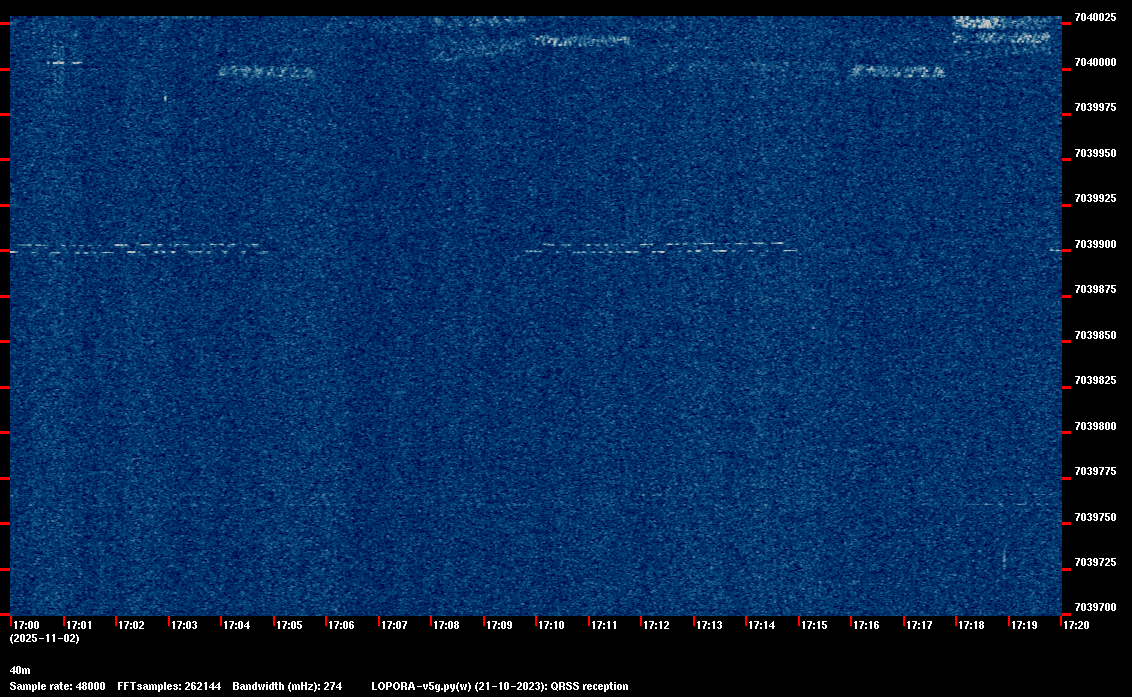This screenshot has width=1132, height=697.
Task: Click the 7039800 frequency label
Action: pos(1095,426)
